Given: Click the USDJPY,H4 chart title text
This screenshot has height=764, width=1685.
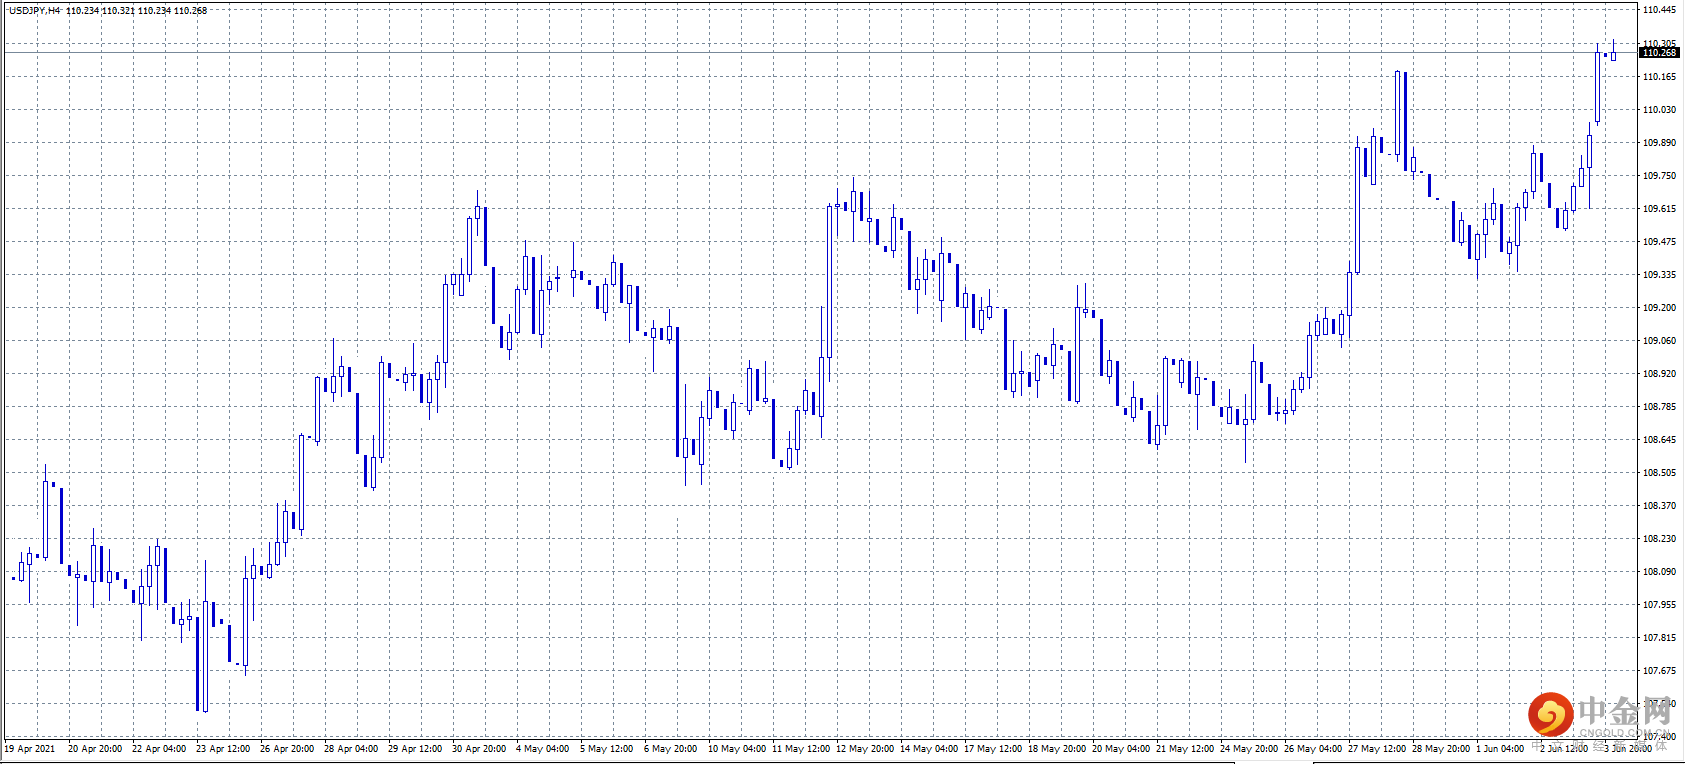Looking at the screenshot, I should click(x=34, y=11).
